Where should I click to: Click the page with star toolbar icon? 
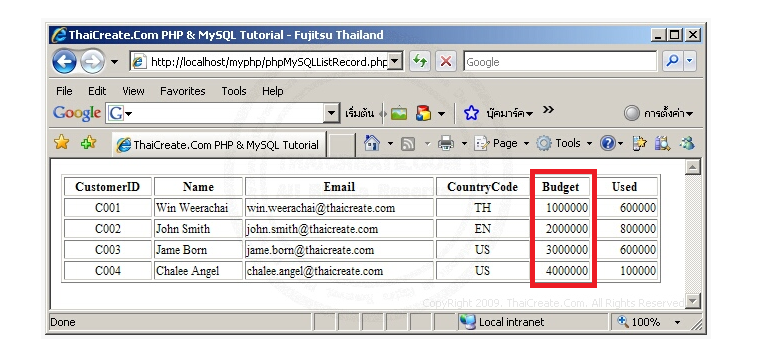[639, 143]
